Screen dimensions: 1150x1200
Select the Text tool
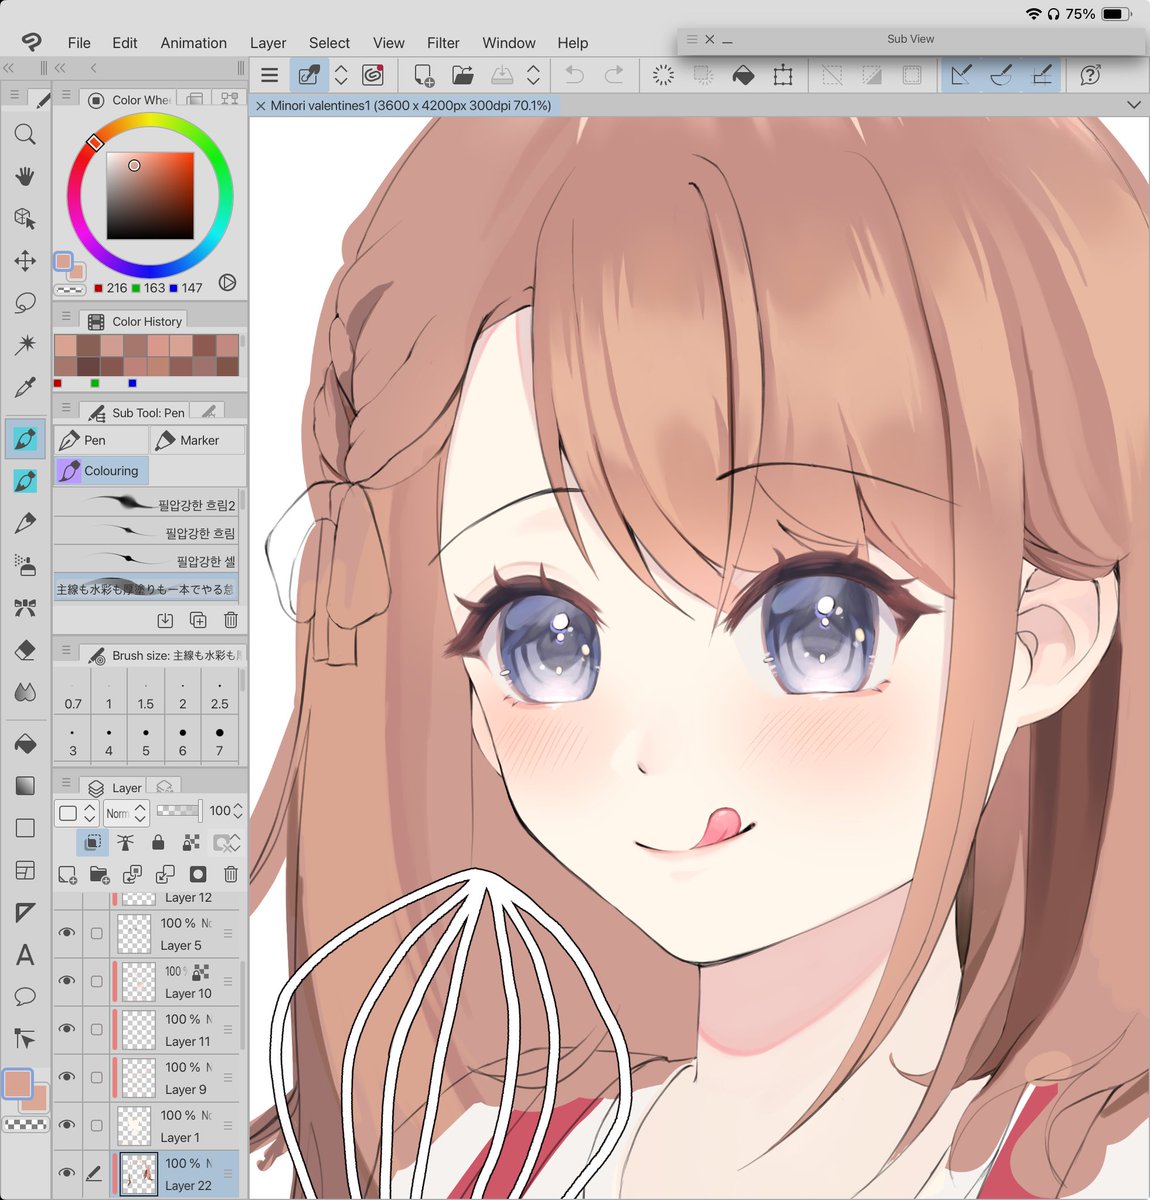tap(25, 955)
